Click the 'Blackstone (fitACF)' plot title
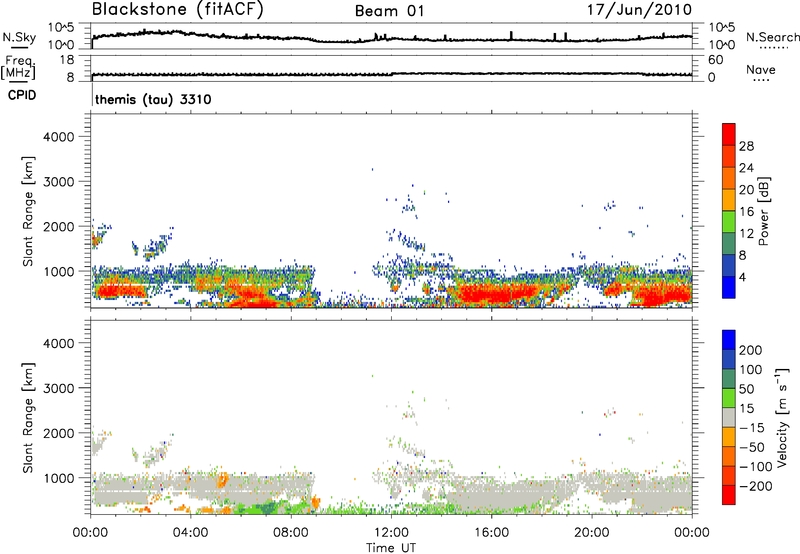The height and width of the screenshot is (554, 800). tap(177, 9)
